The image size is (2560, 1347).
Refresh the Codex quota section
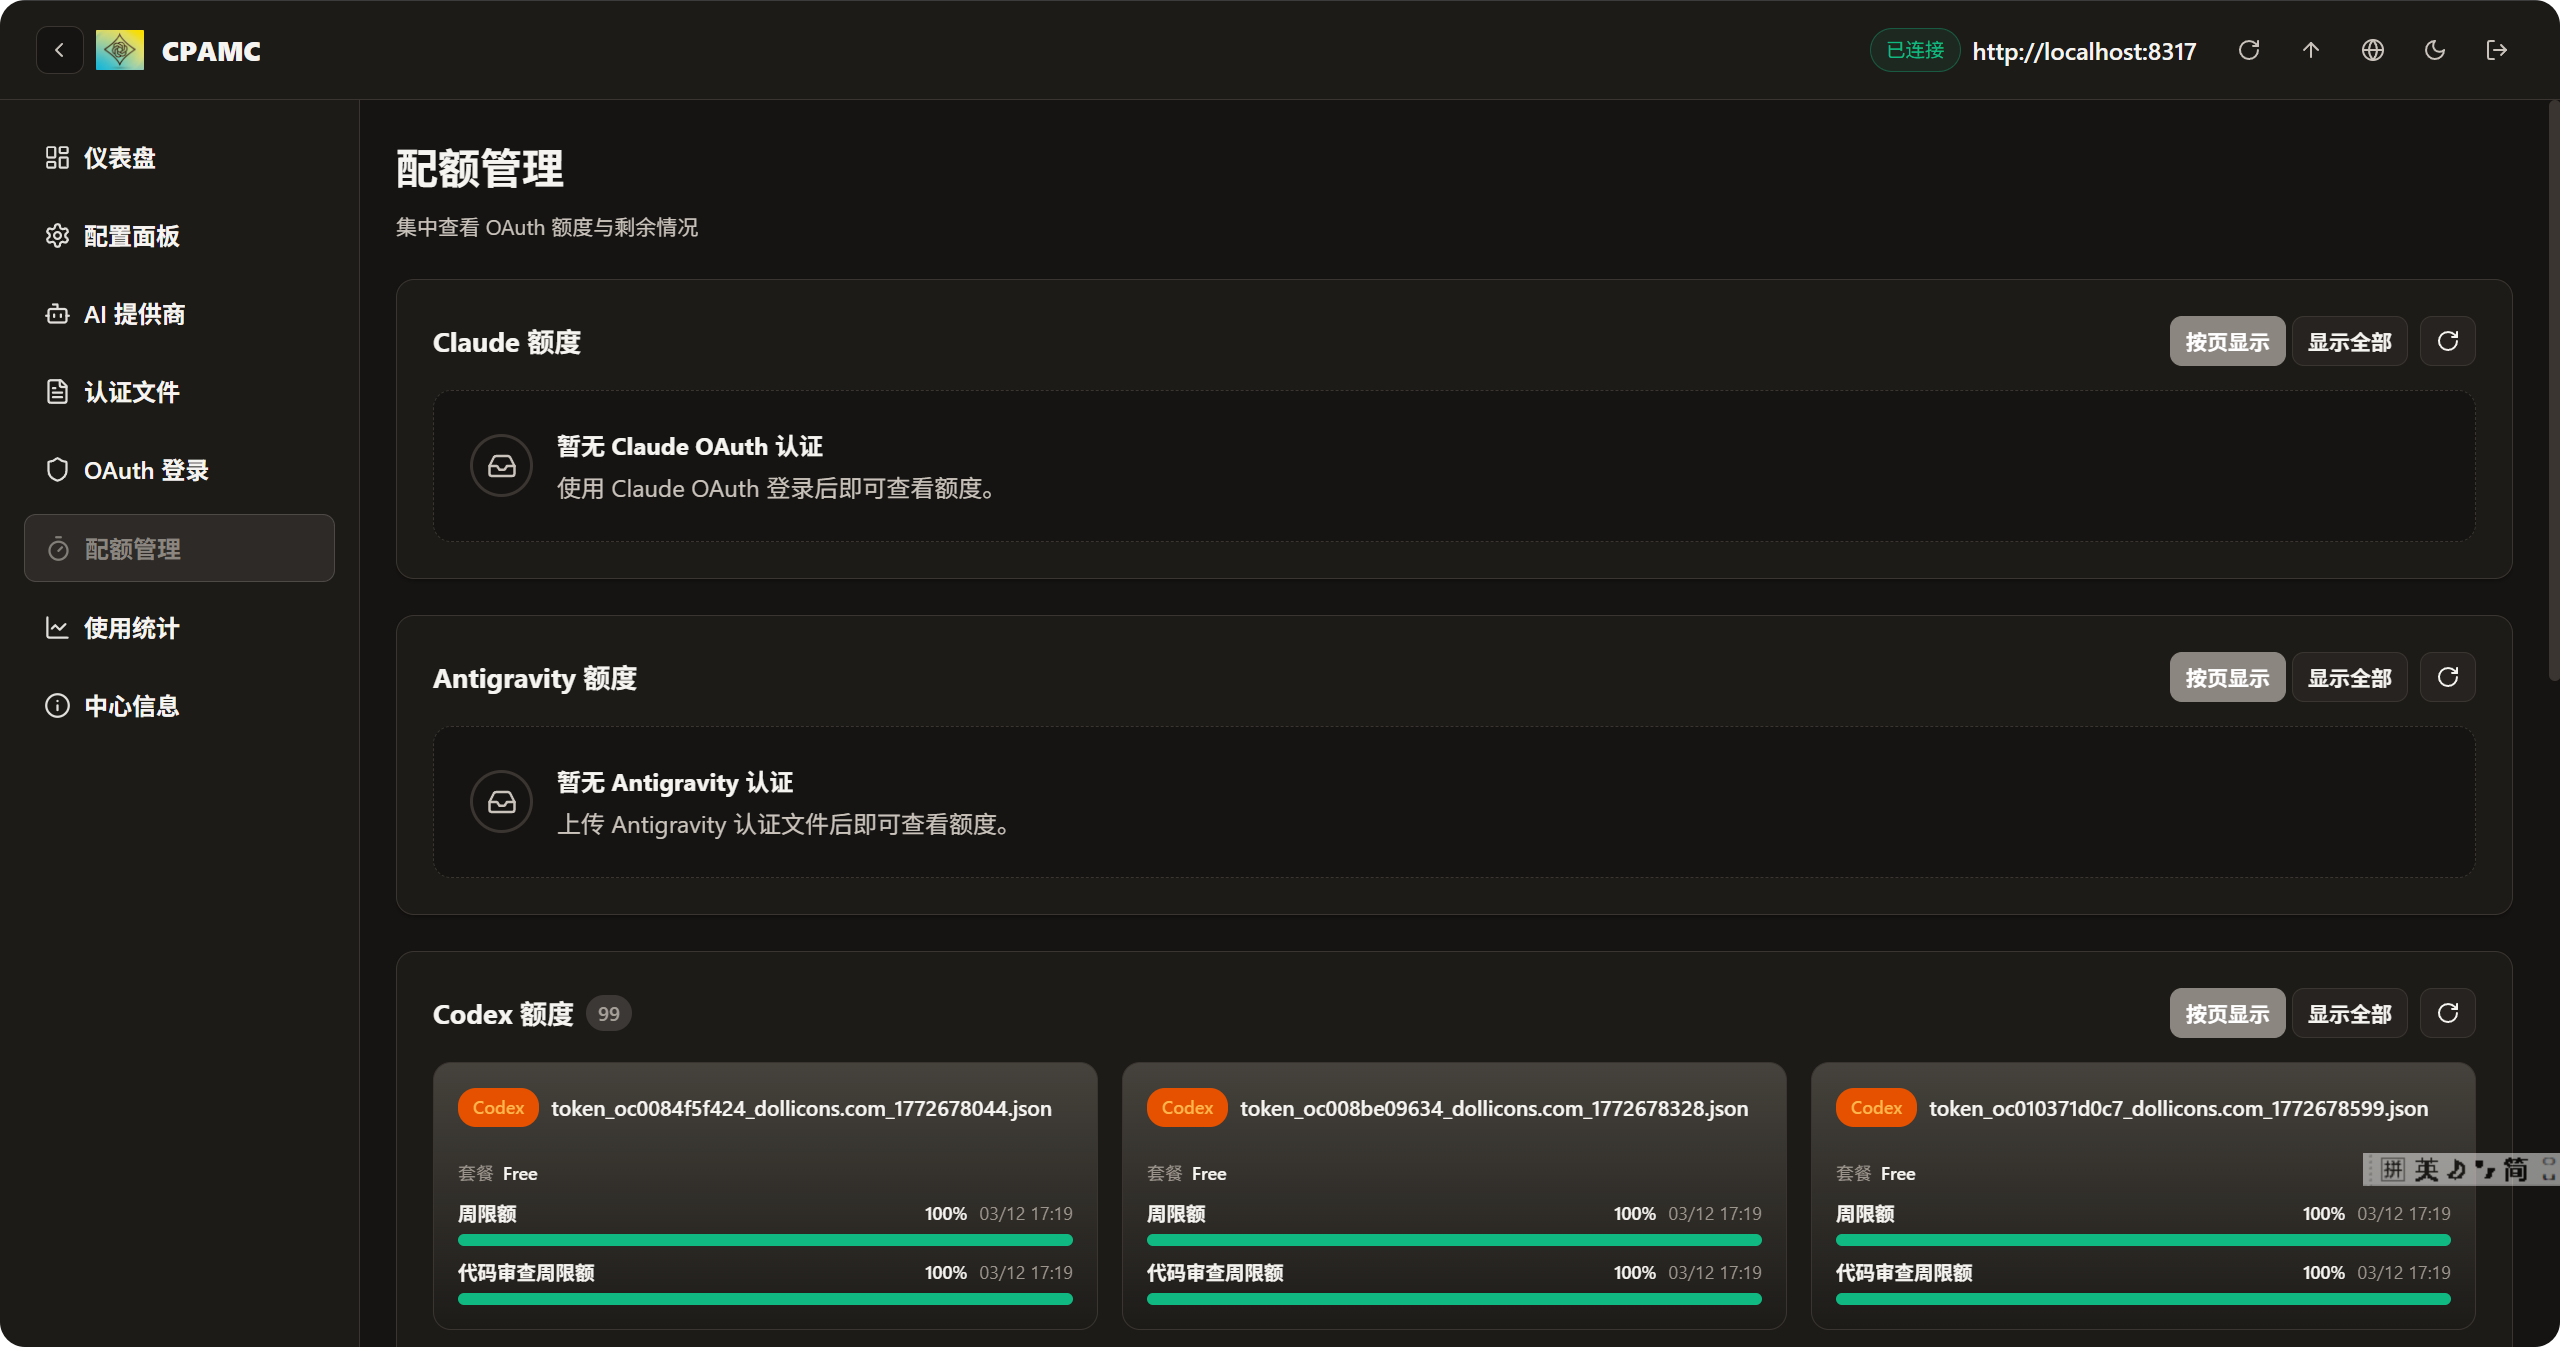[2448, 1013]
